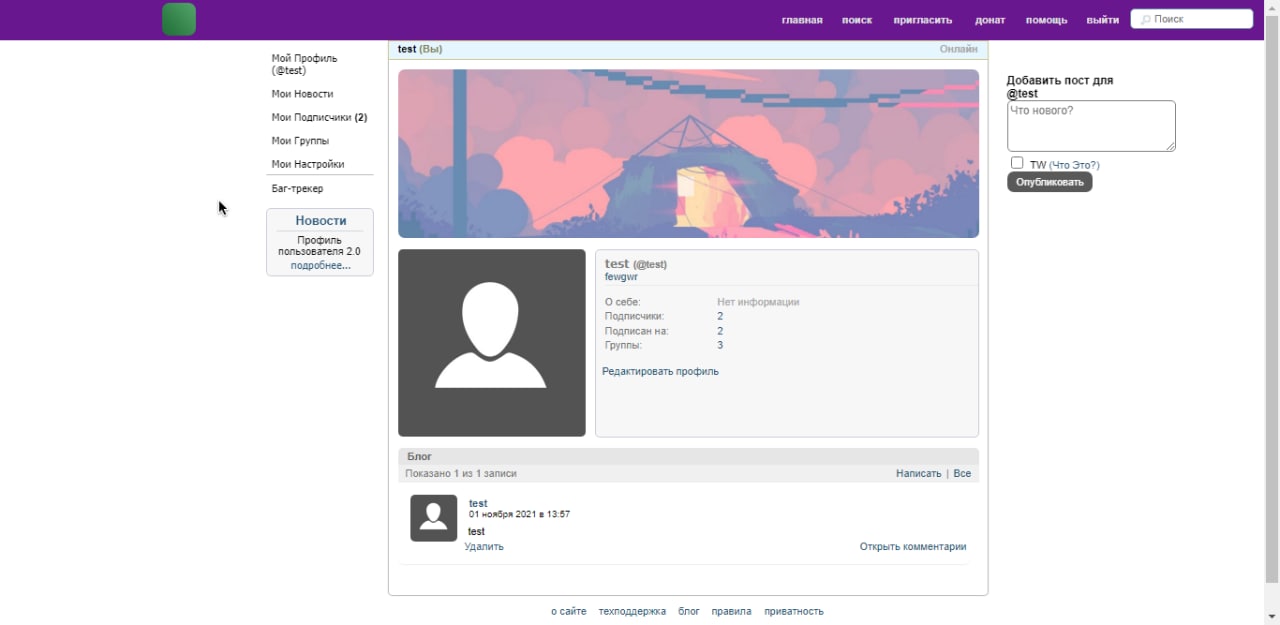The image size is (1280, 625).
Task: Click the large profile avatar placeholder
Action: (x=492, y=343)
